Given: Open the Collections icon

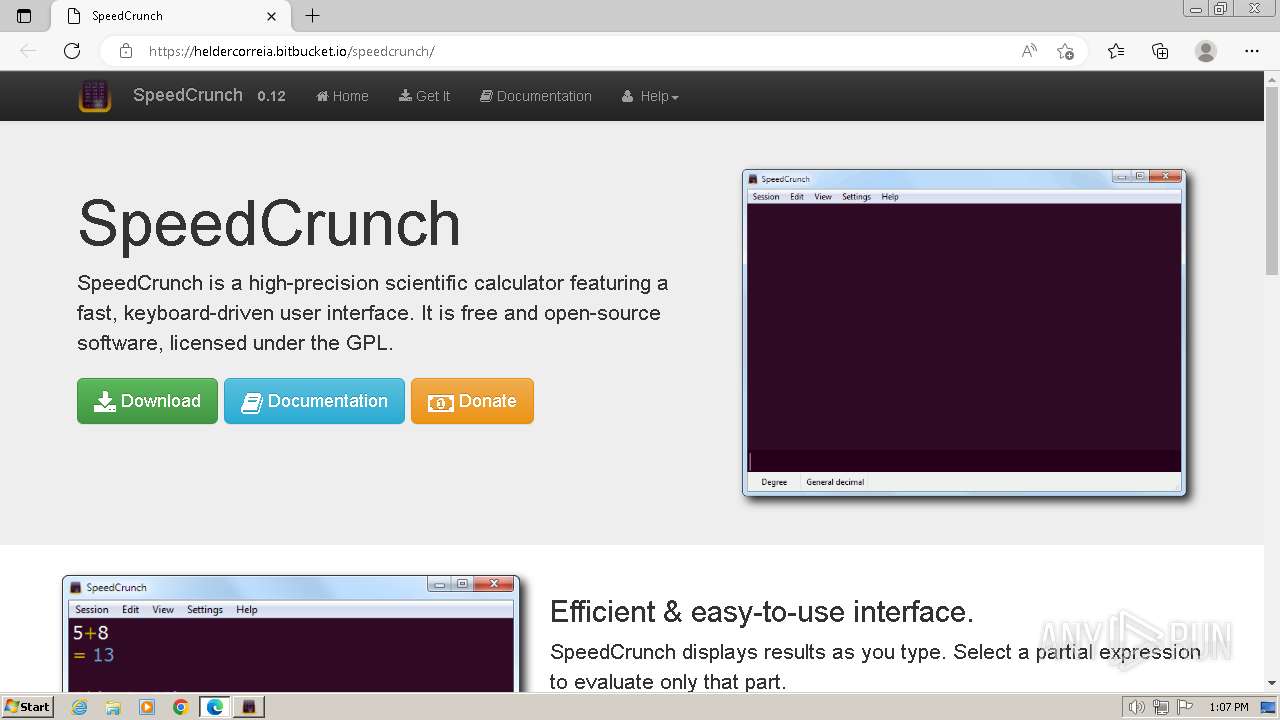Looking at the screenshot, I should pos(1160,51).
